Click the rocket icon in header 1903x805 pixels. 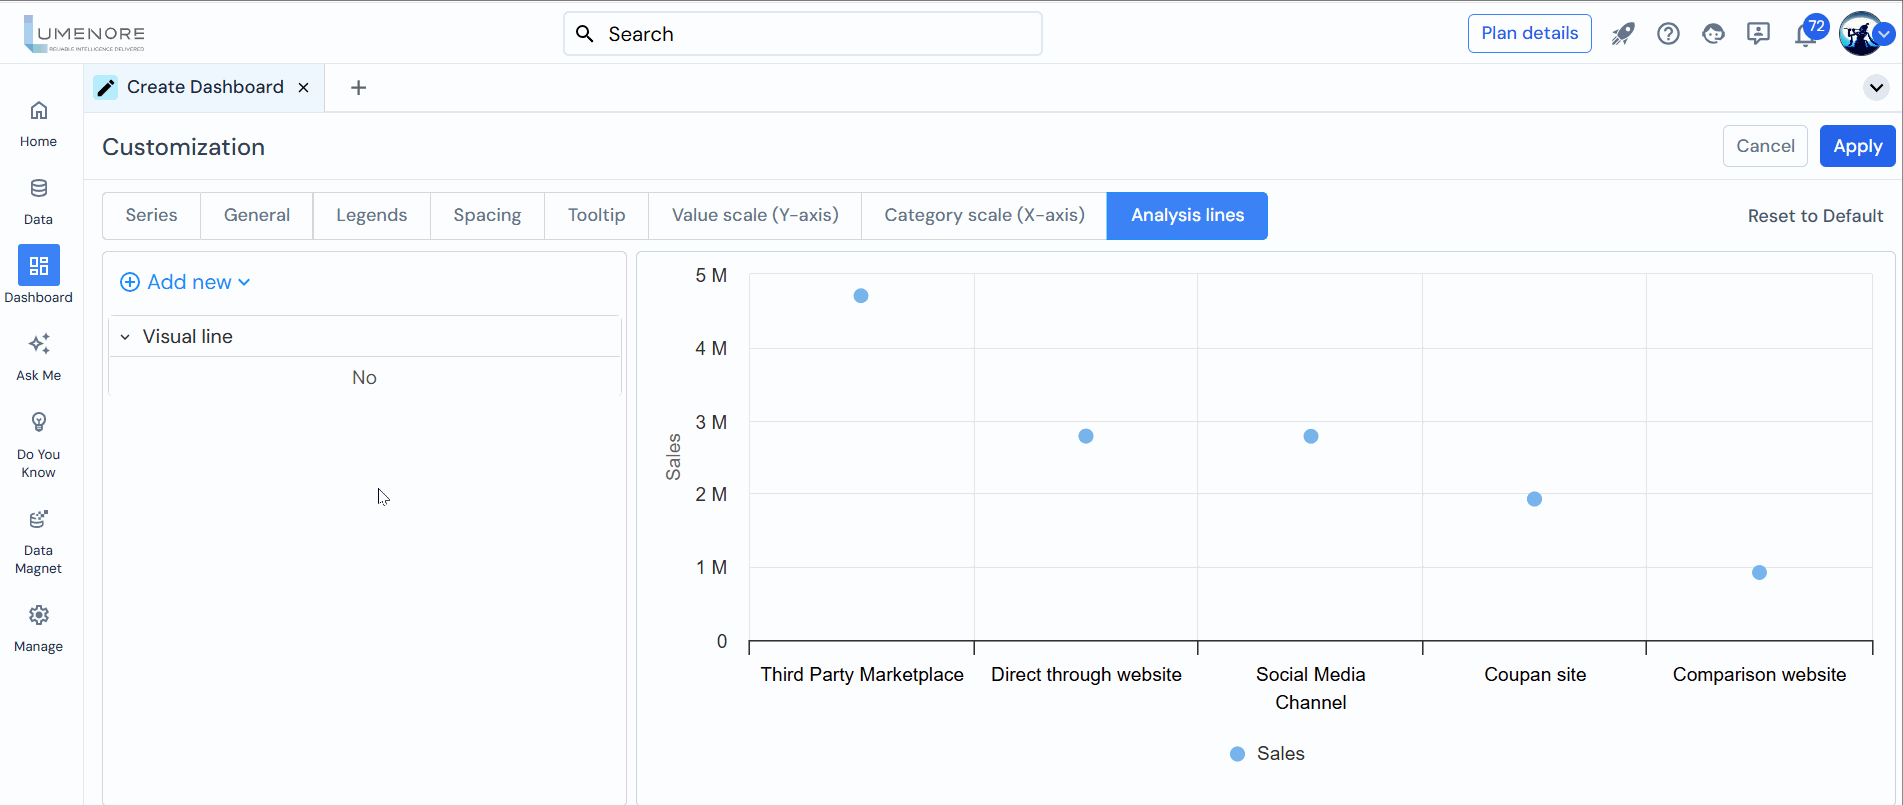[1622, 34]
